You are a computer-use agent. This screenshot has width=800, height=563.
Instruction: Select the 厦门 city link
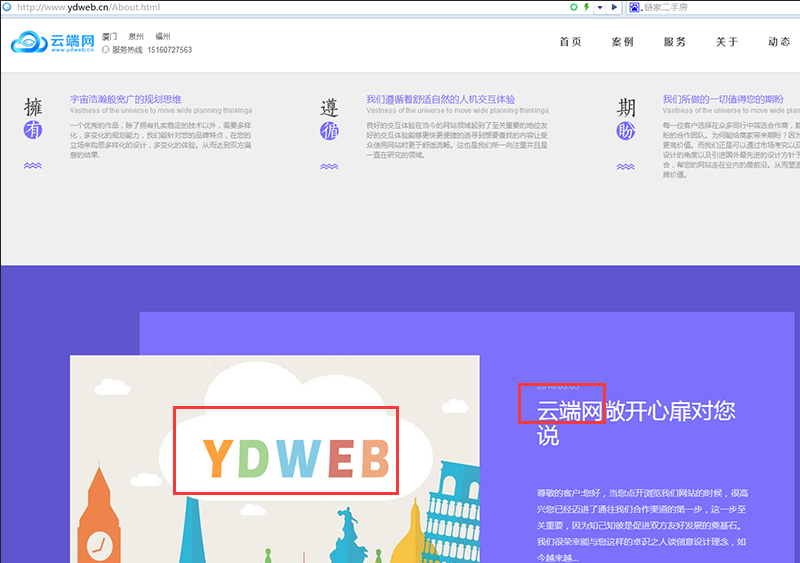[x=109, y=36]
